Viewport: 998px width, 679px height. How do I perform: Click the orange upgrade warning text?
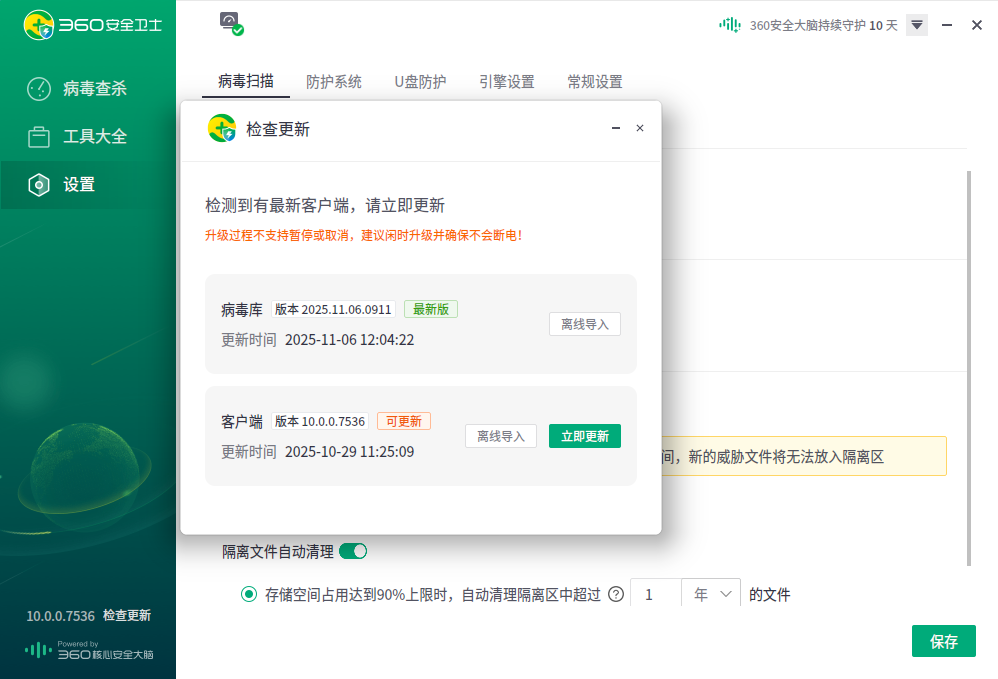[x=363, y=235]
